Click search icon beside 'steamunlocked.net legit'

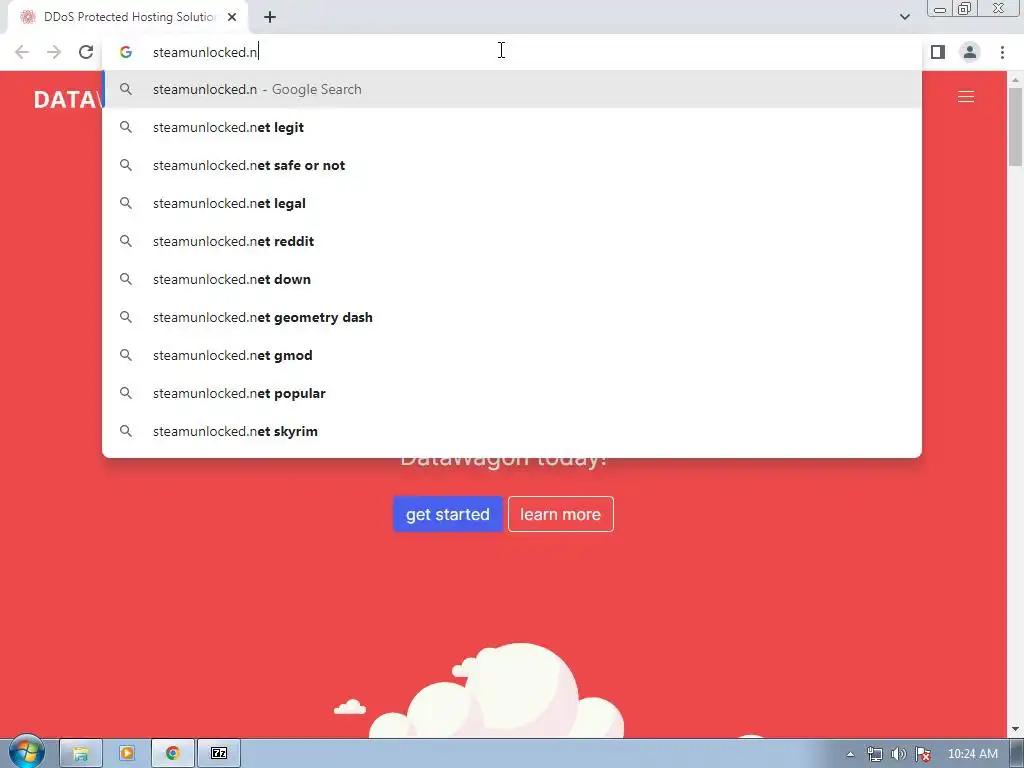pos(126,127)
